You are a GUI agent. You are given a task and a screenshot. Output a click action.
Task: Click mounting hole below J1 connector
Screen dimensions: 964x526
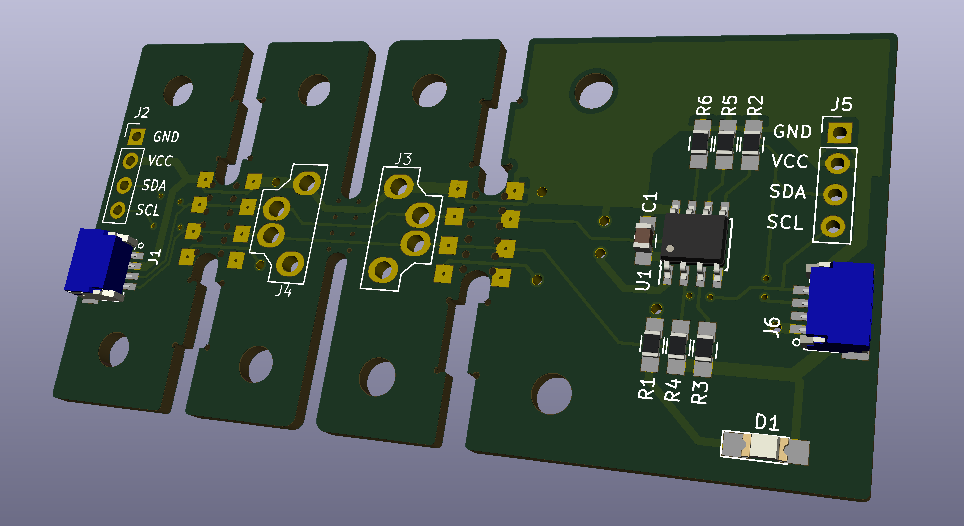pos(114,349)
